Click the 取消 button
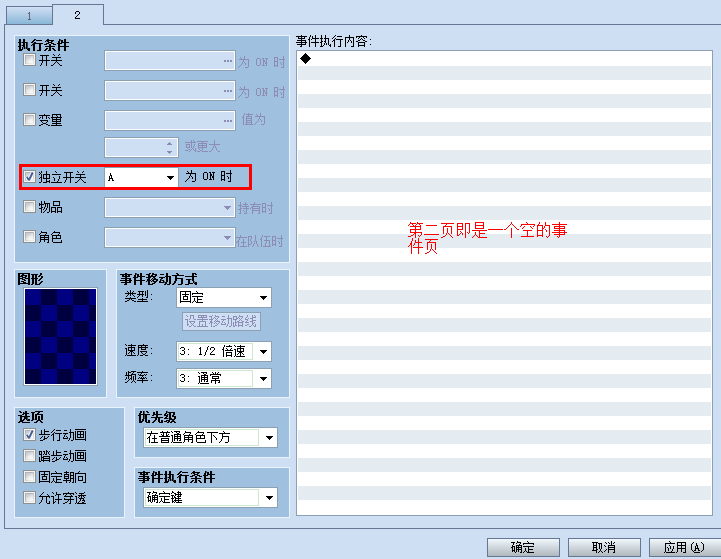 [x=604, y=548]
